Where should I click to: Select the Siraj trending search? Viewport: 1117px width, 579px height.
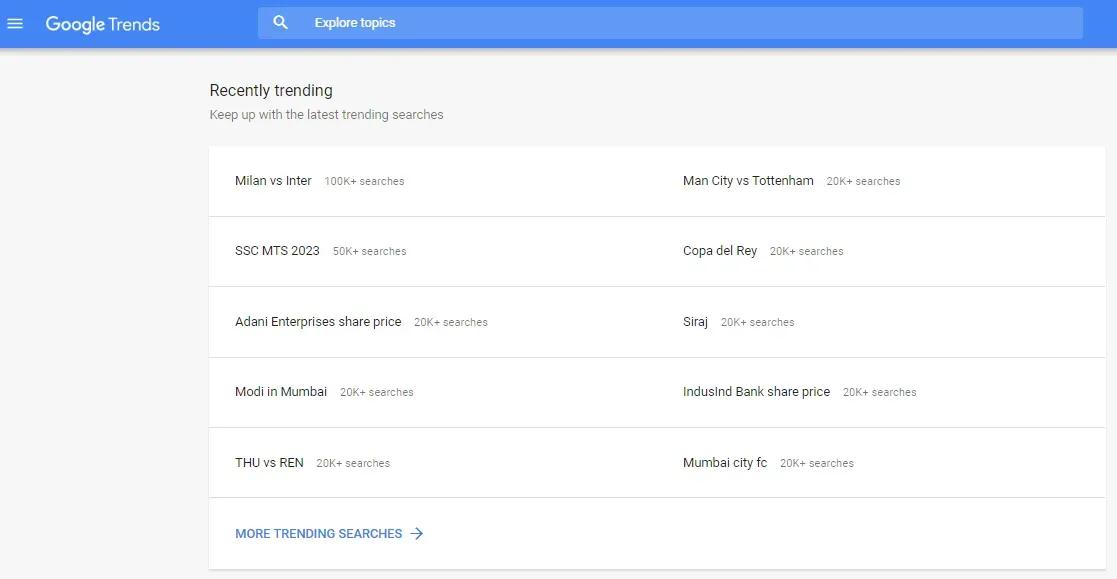(695, 322)
